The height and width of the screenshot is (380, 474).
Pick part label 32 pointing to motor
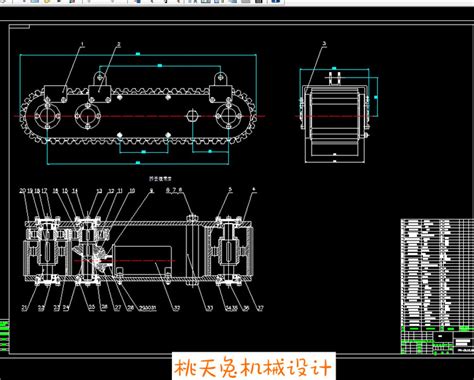click(177, 308)
